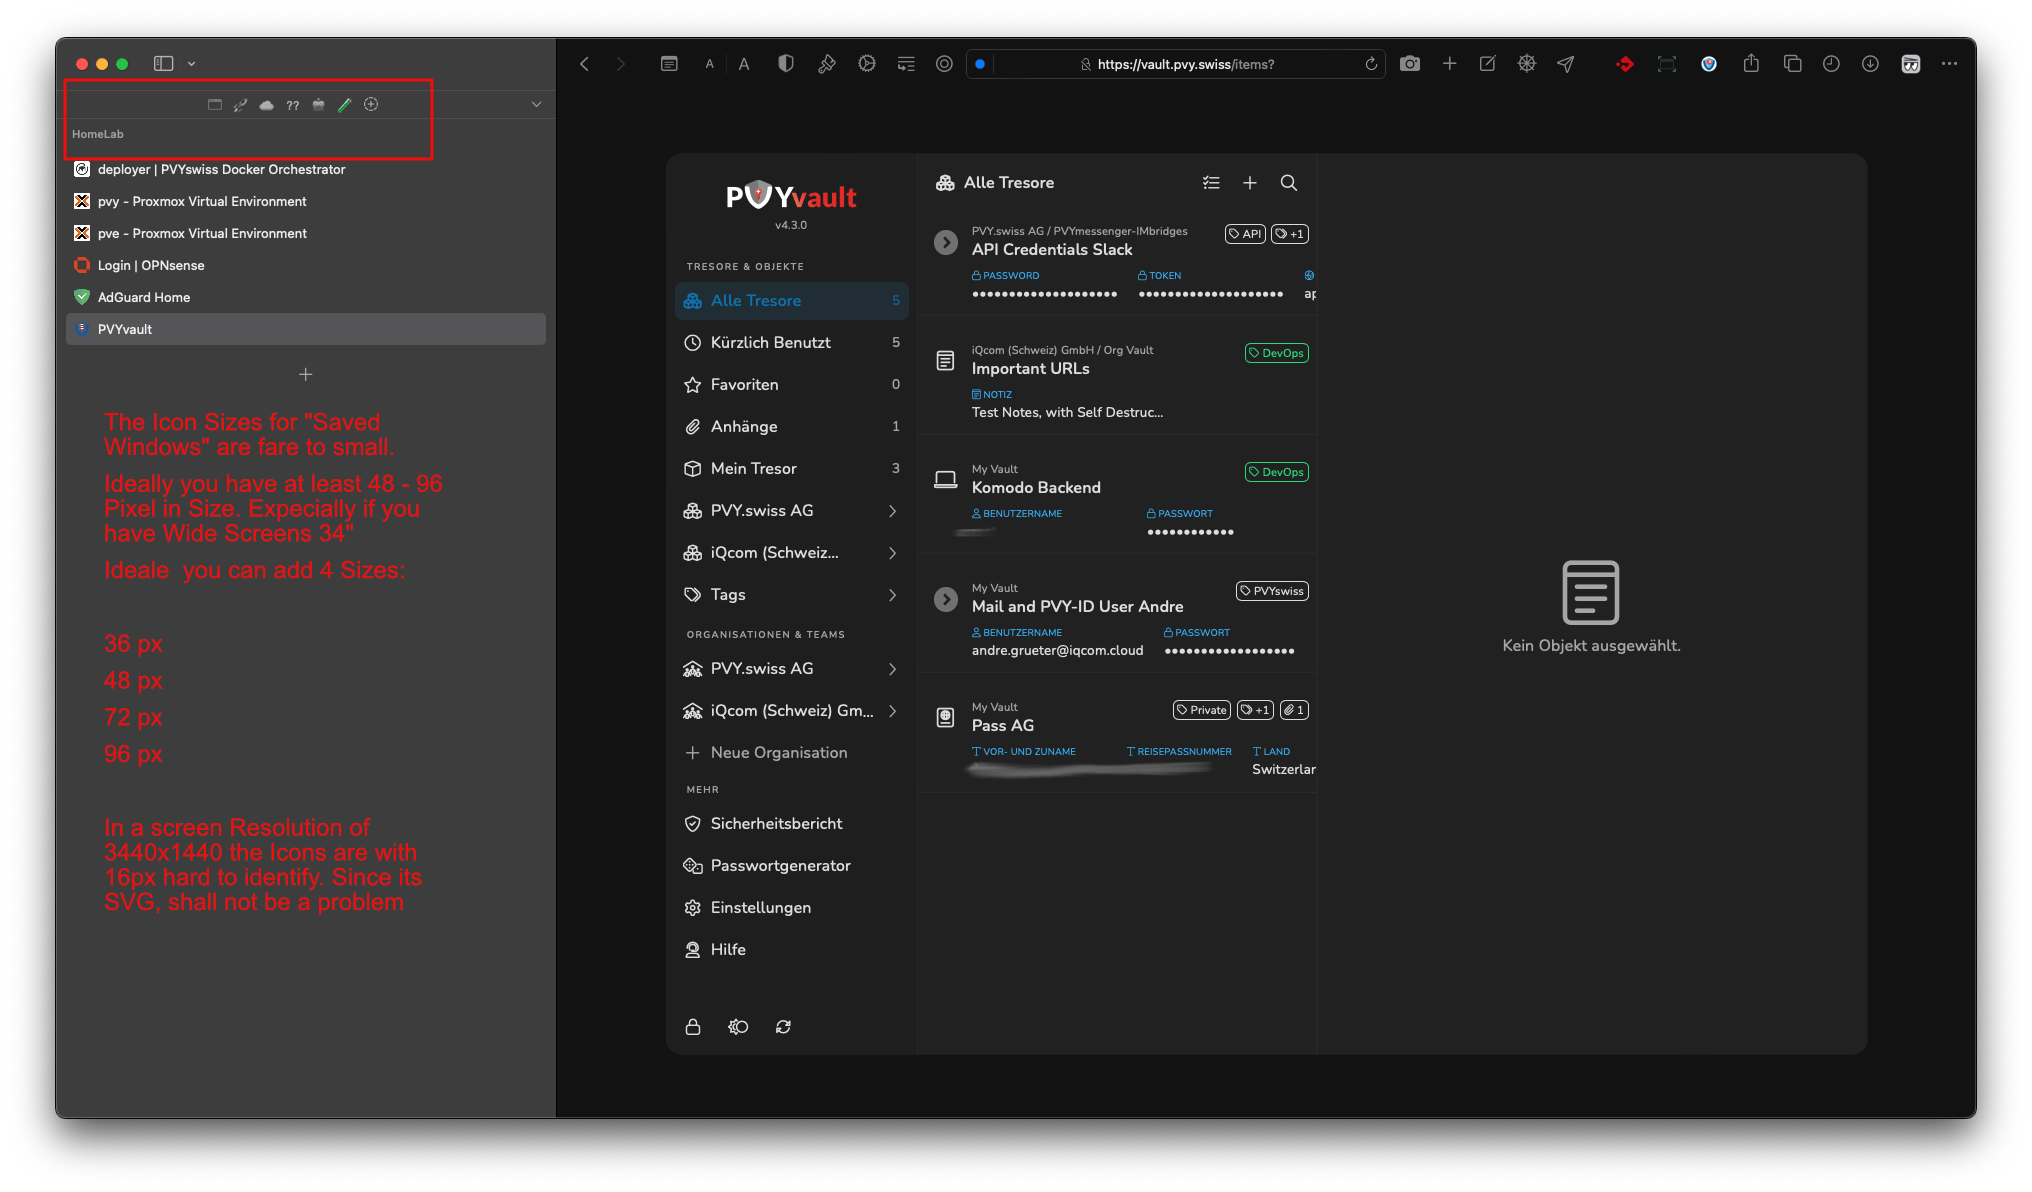Toggle the shield content blocker icon
The height and width of the screenshot is (1192, 2032).
[786, 64]
